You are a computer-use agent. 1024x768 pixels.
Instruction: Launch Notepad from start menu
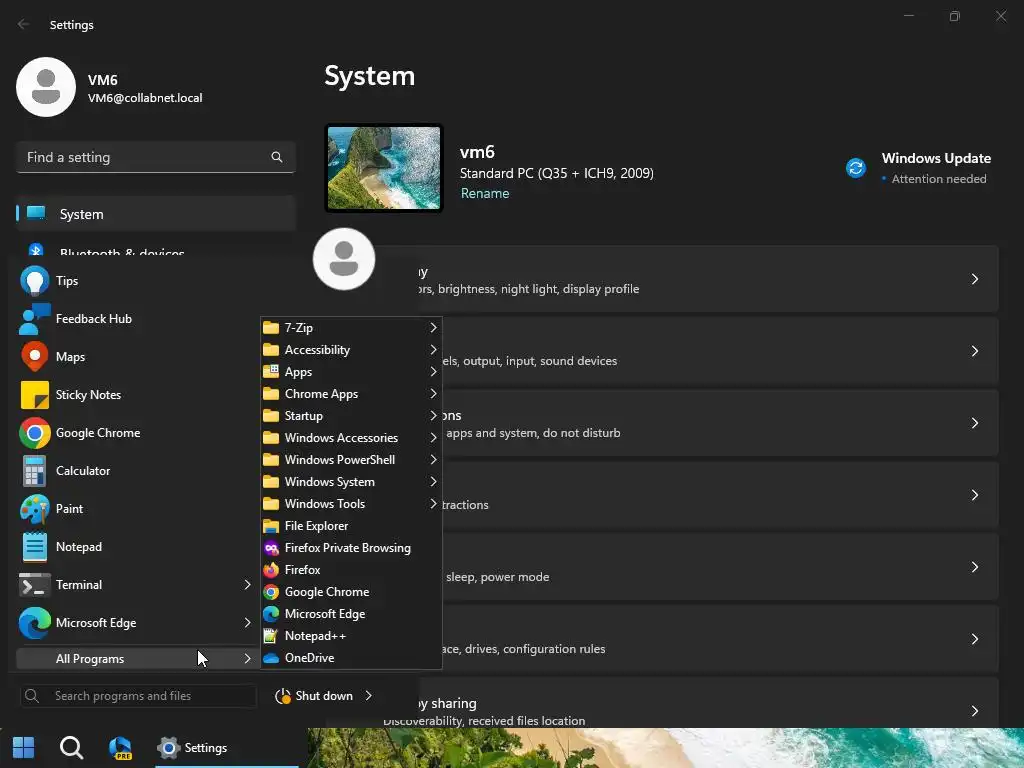136,547
